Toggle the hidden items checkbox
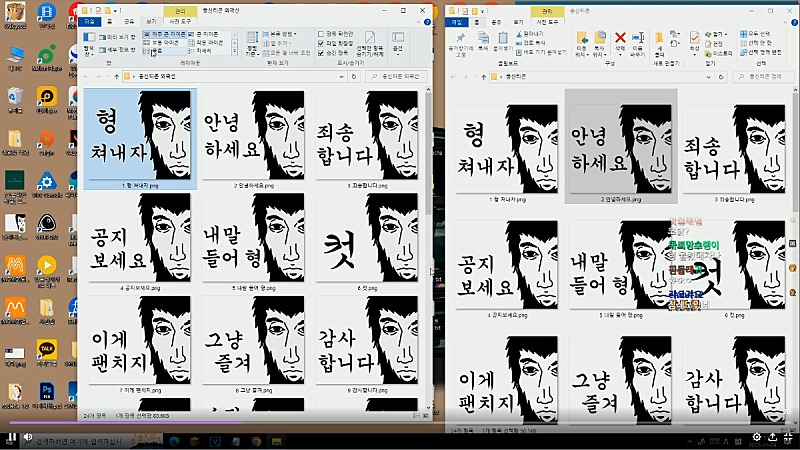The height and width of the screenshot is (450, 800). [x=320, y=51]
